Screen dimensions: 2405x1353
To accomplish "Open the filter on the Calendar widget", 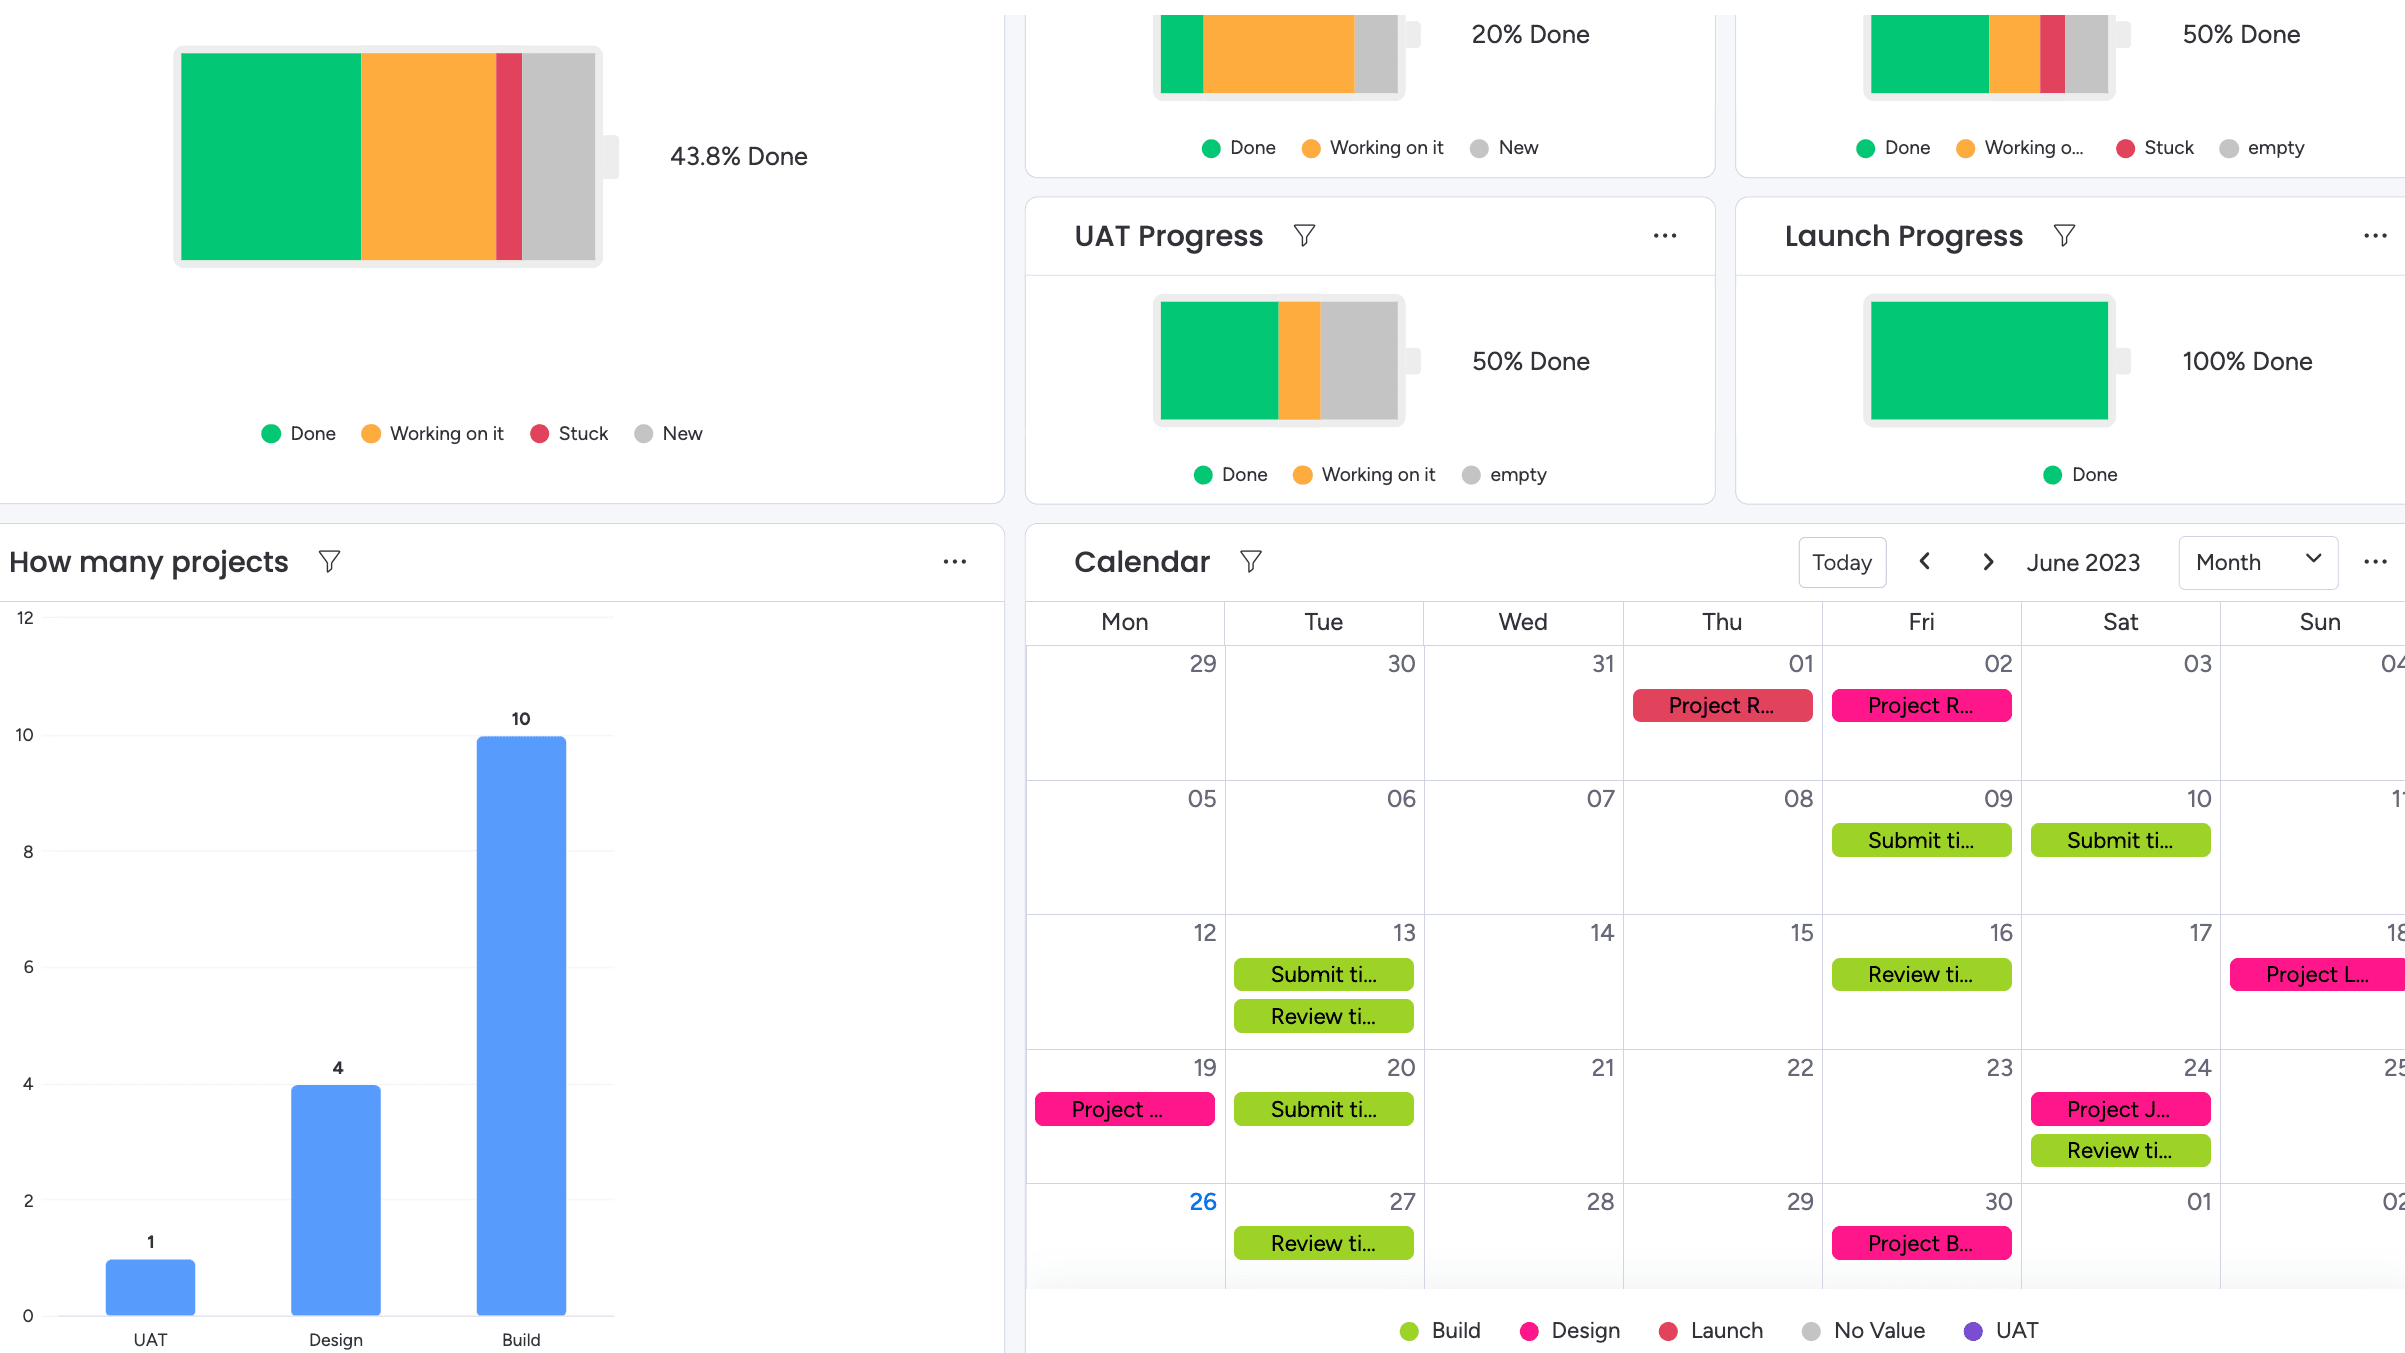I will click(1251, 561).
